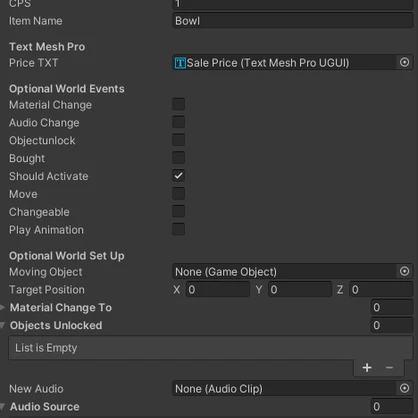Add element to Objects Unlocked list

367,368
